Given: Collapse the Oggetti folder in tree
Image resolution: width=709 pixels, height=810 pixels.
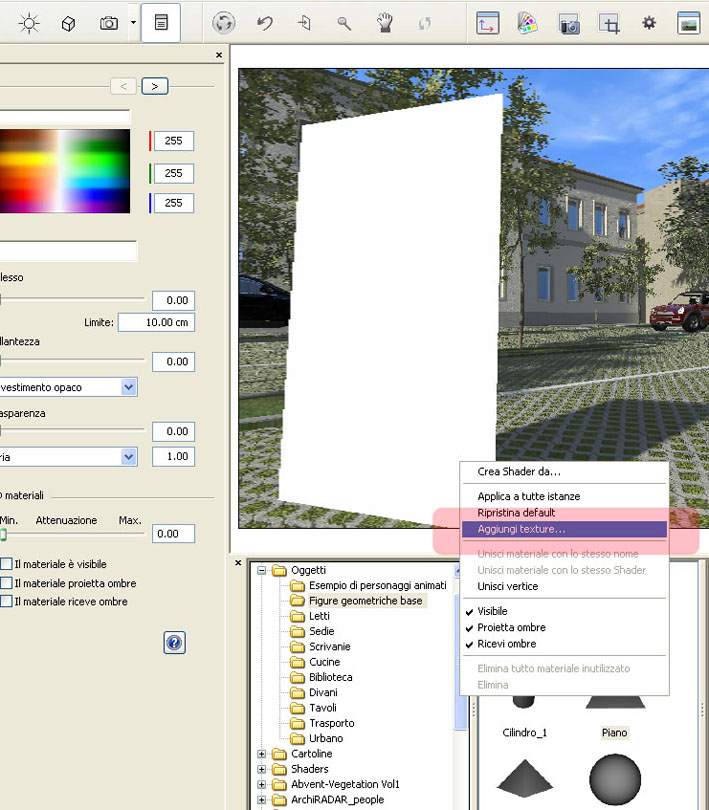Looking at the screenshot, I should click(262, 570).
